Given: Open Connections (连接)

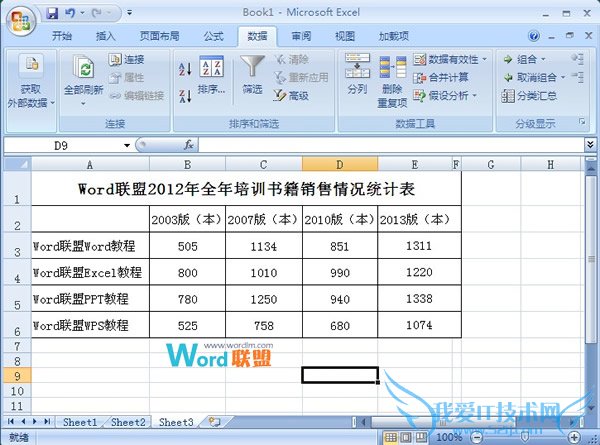Looking at the screenshot, I should coord(126,59).
